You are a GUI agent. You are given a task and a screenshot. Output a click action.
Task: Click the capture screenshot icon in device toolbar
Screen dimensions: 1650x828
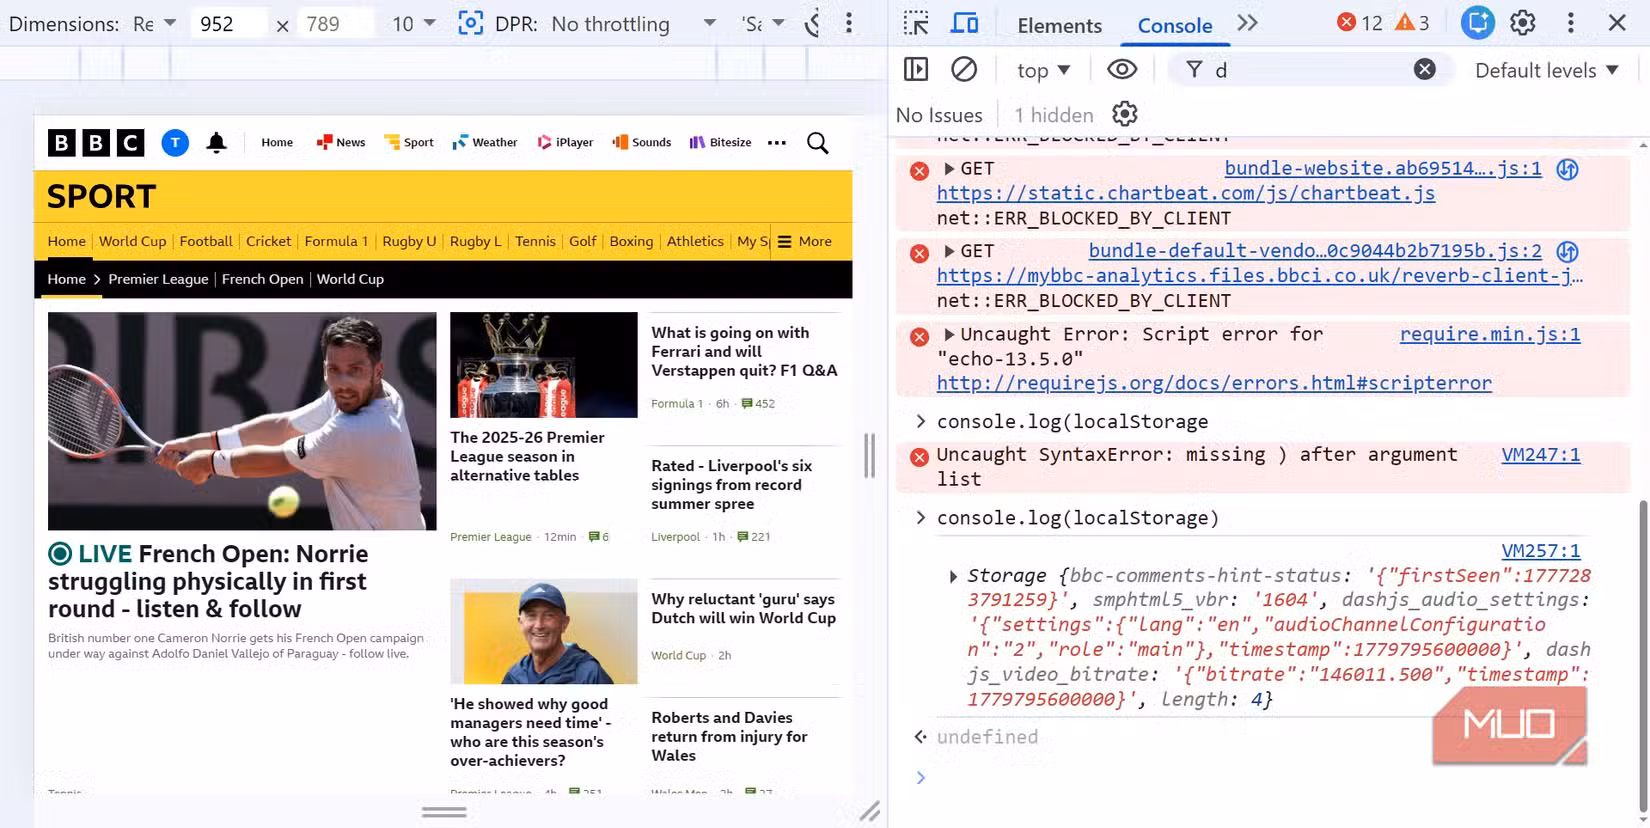pos(470,23)
